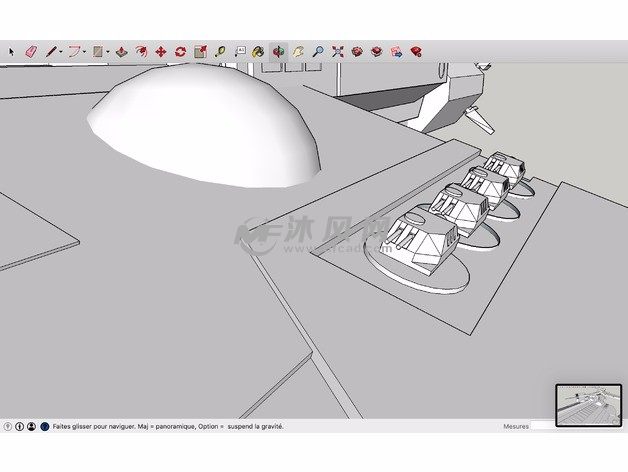
Task: Select the Move tool with red arrows
Action: coord(160,50)
